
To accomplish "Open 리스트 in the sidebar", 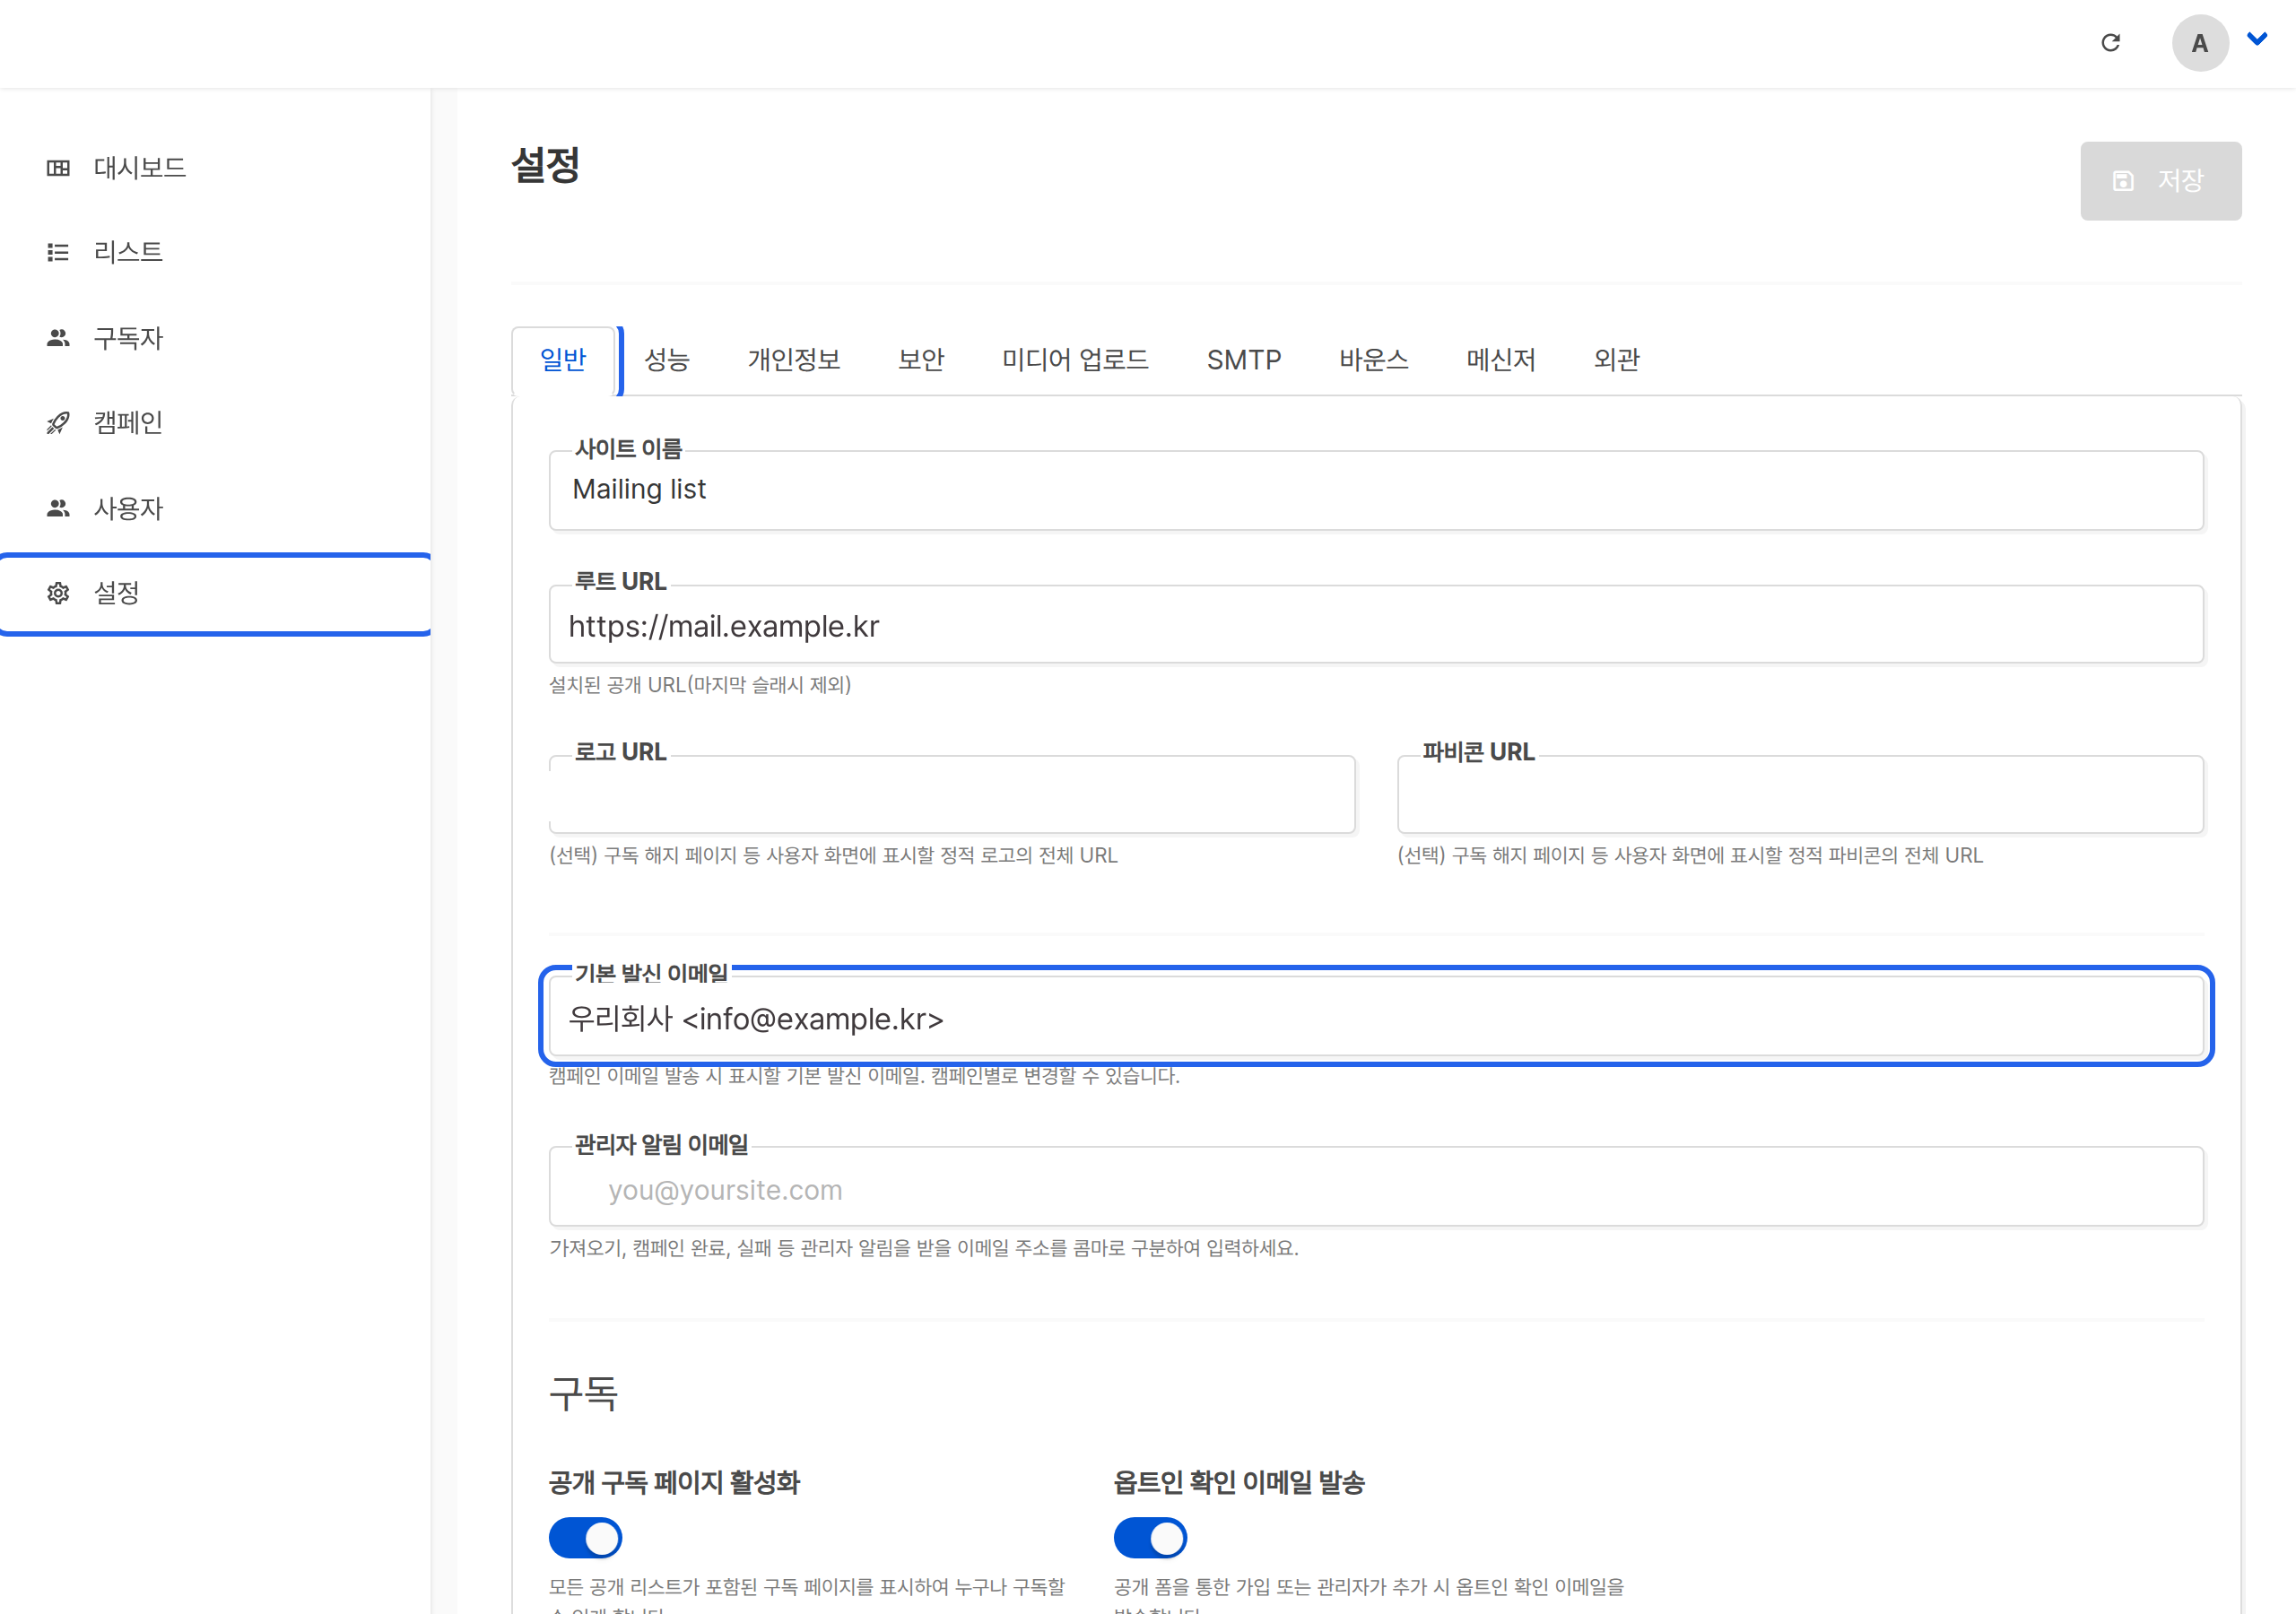I will (x=215, y=252).
